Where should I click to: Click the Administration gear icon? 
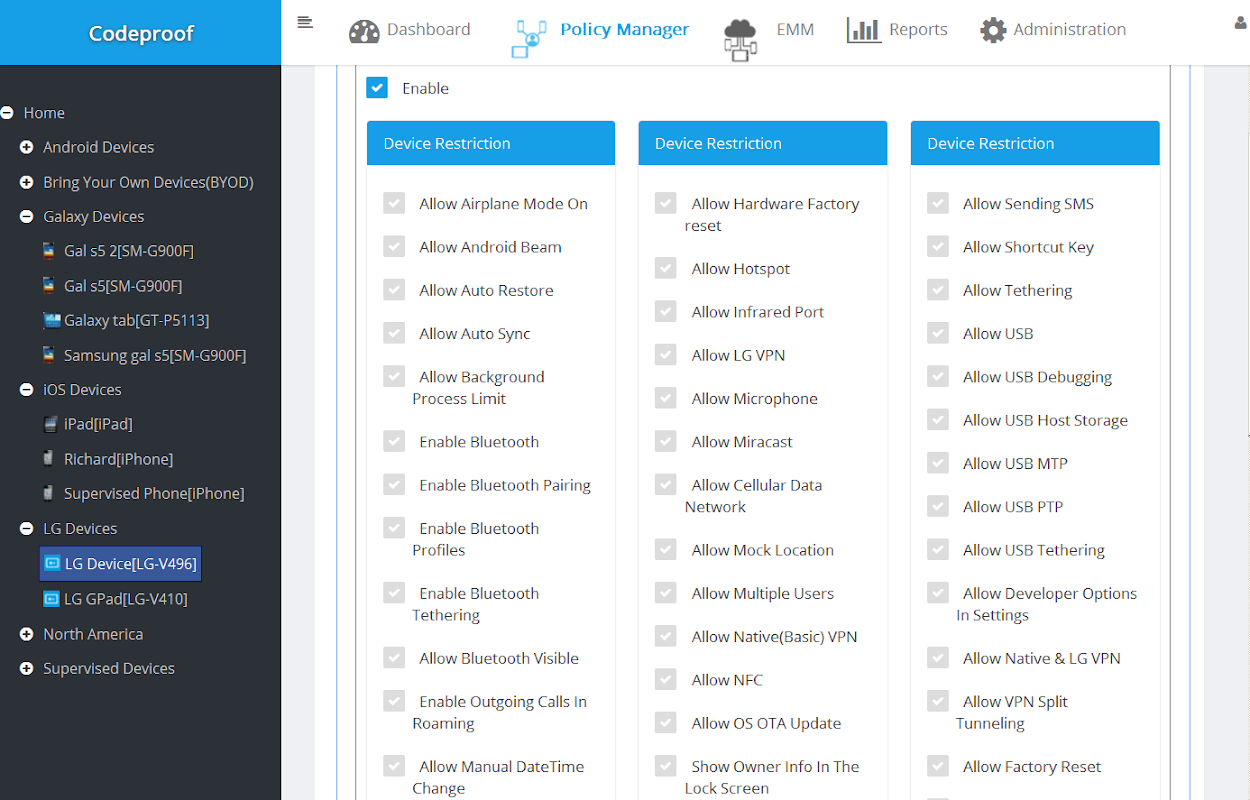[993, 30]
